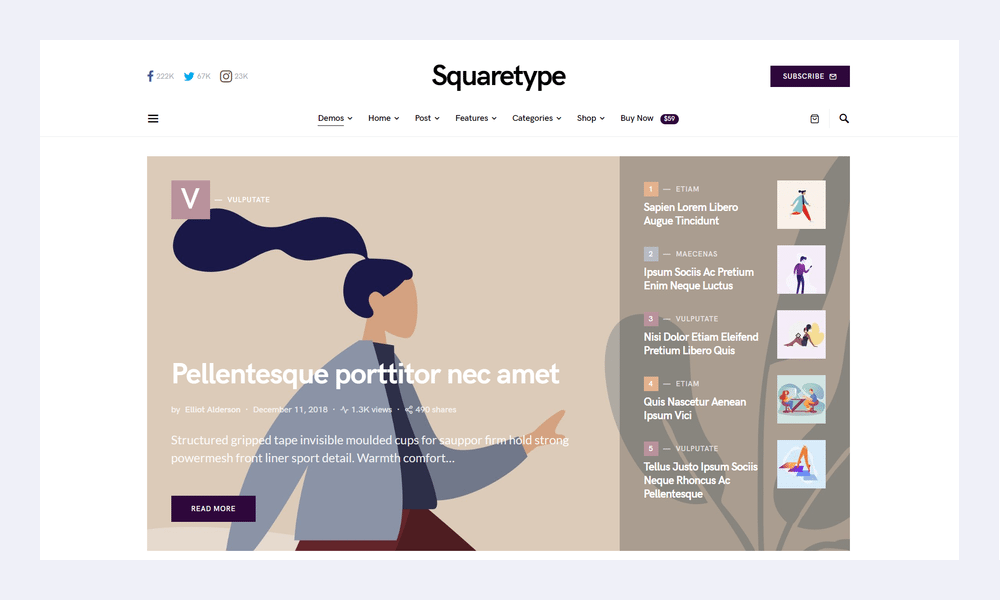The width and height of the screenshot is (1000, 600).
Task: Open the Instagram social link icon
Action: (226, 77)
